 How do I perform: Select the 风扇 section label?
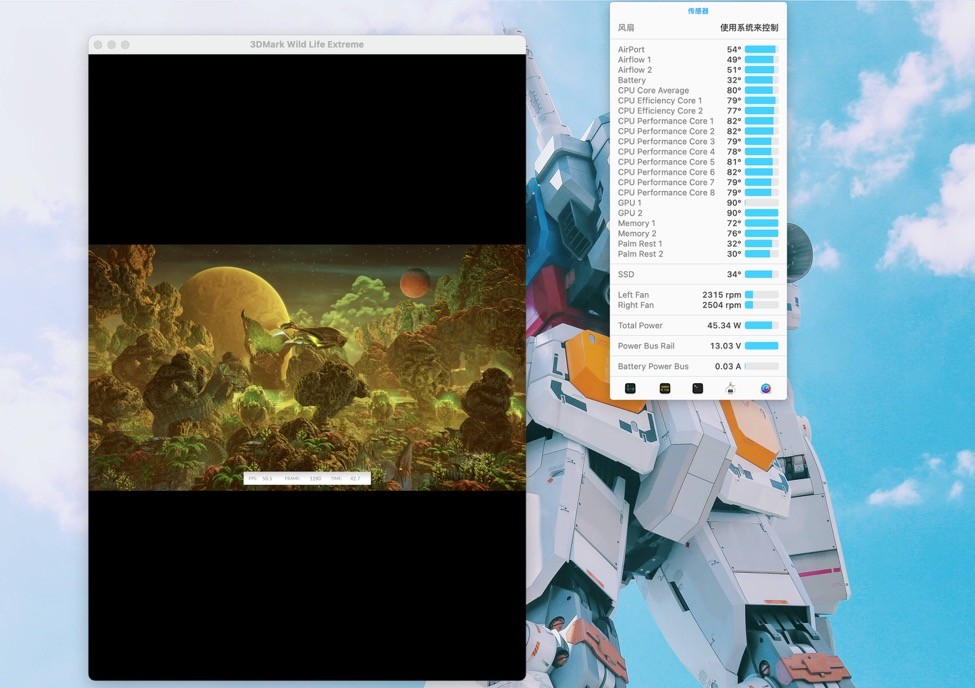[x=626, y=27]
